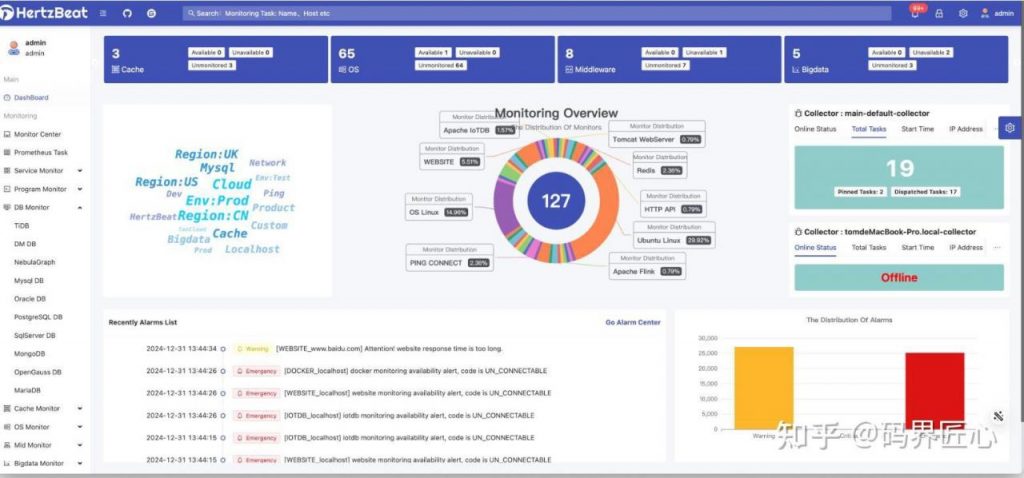Open the Monitor Center sidebar item

pos(37,134)
